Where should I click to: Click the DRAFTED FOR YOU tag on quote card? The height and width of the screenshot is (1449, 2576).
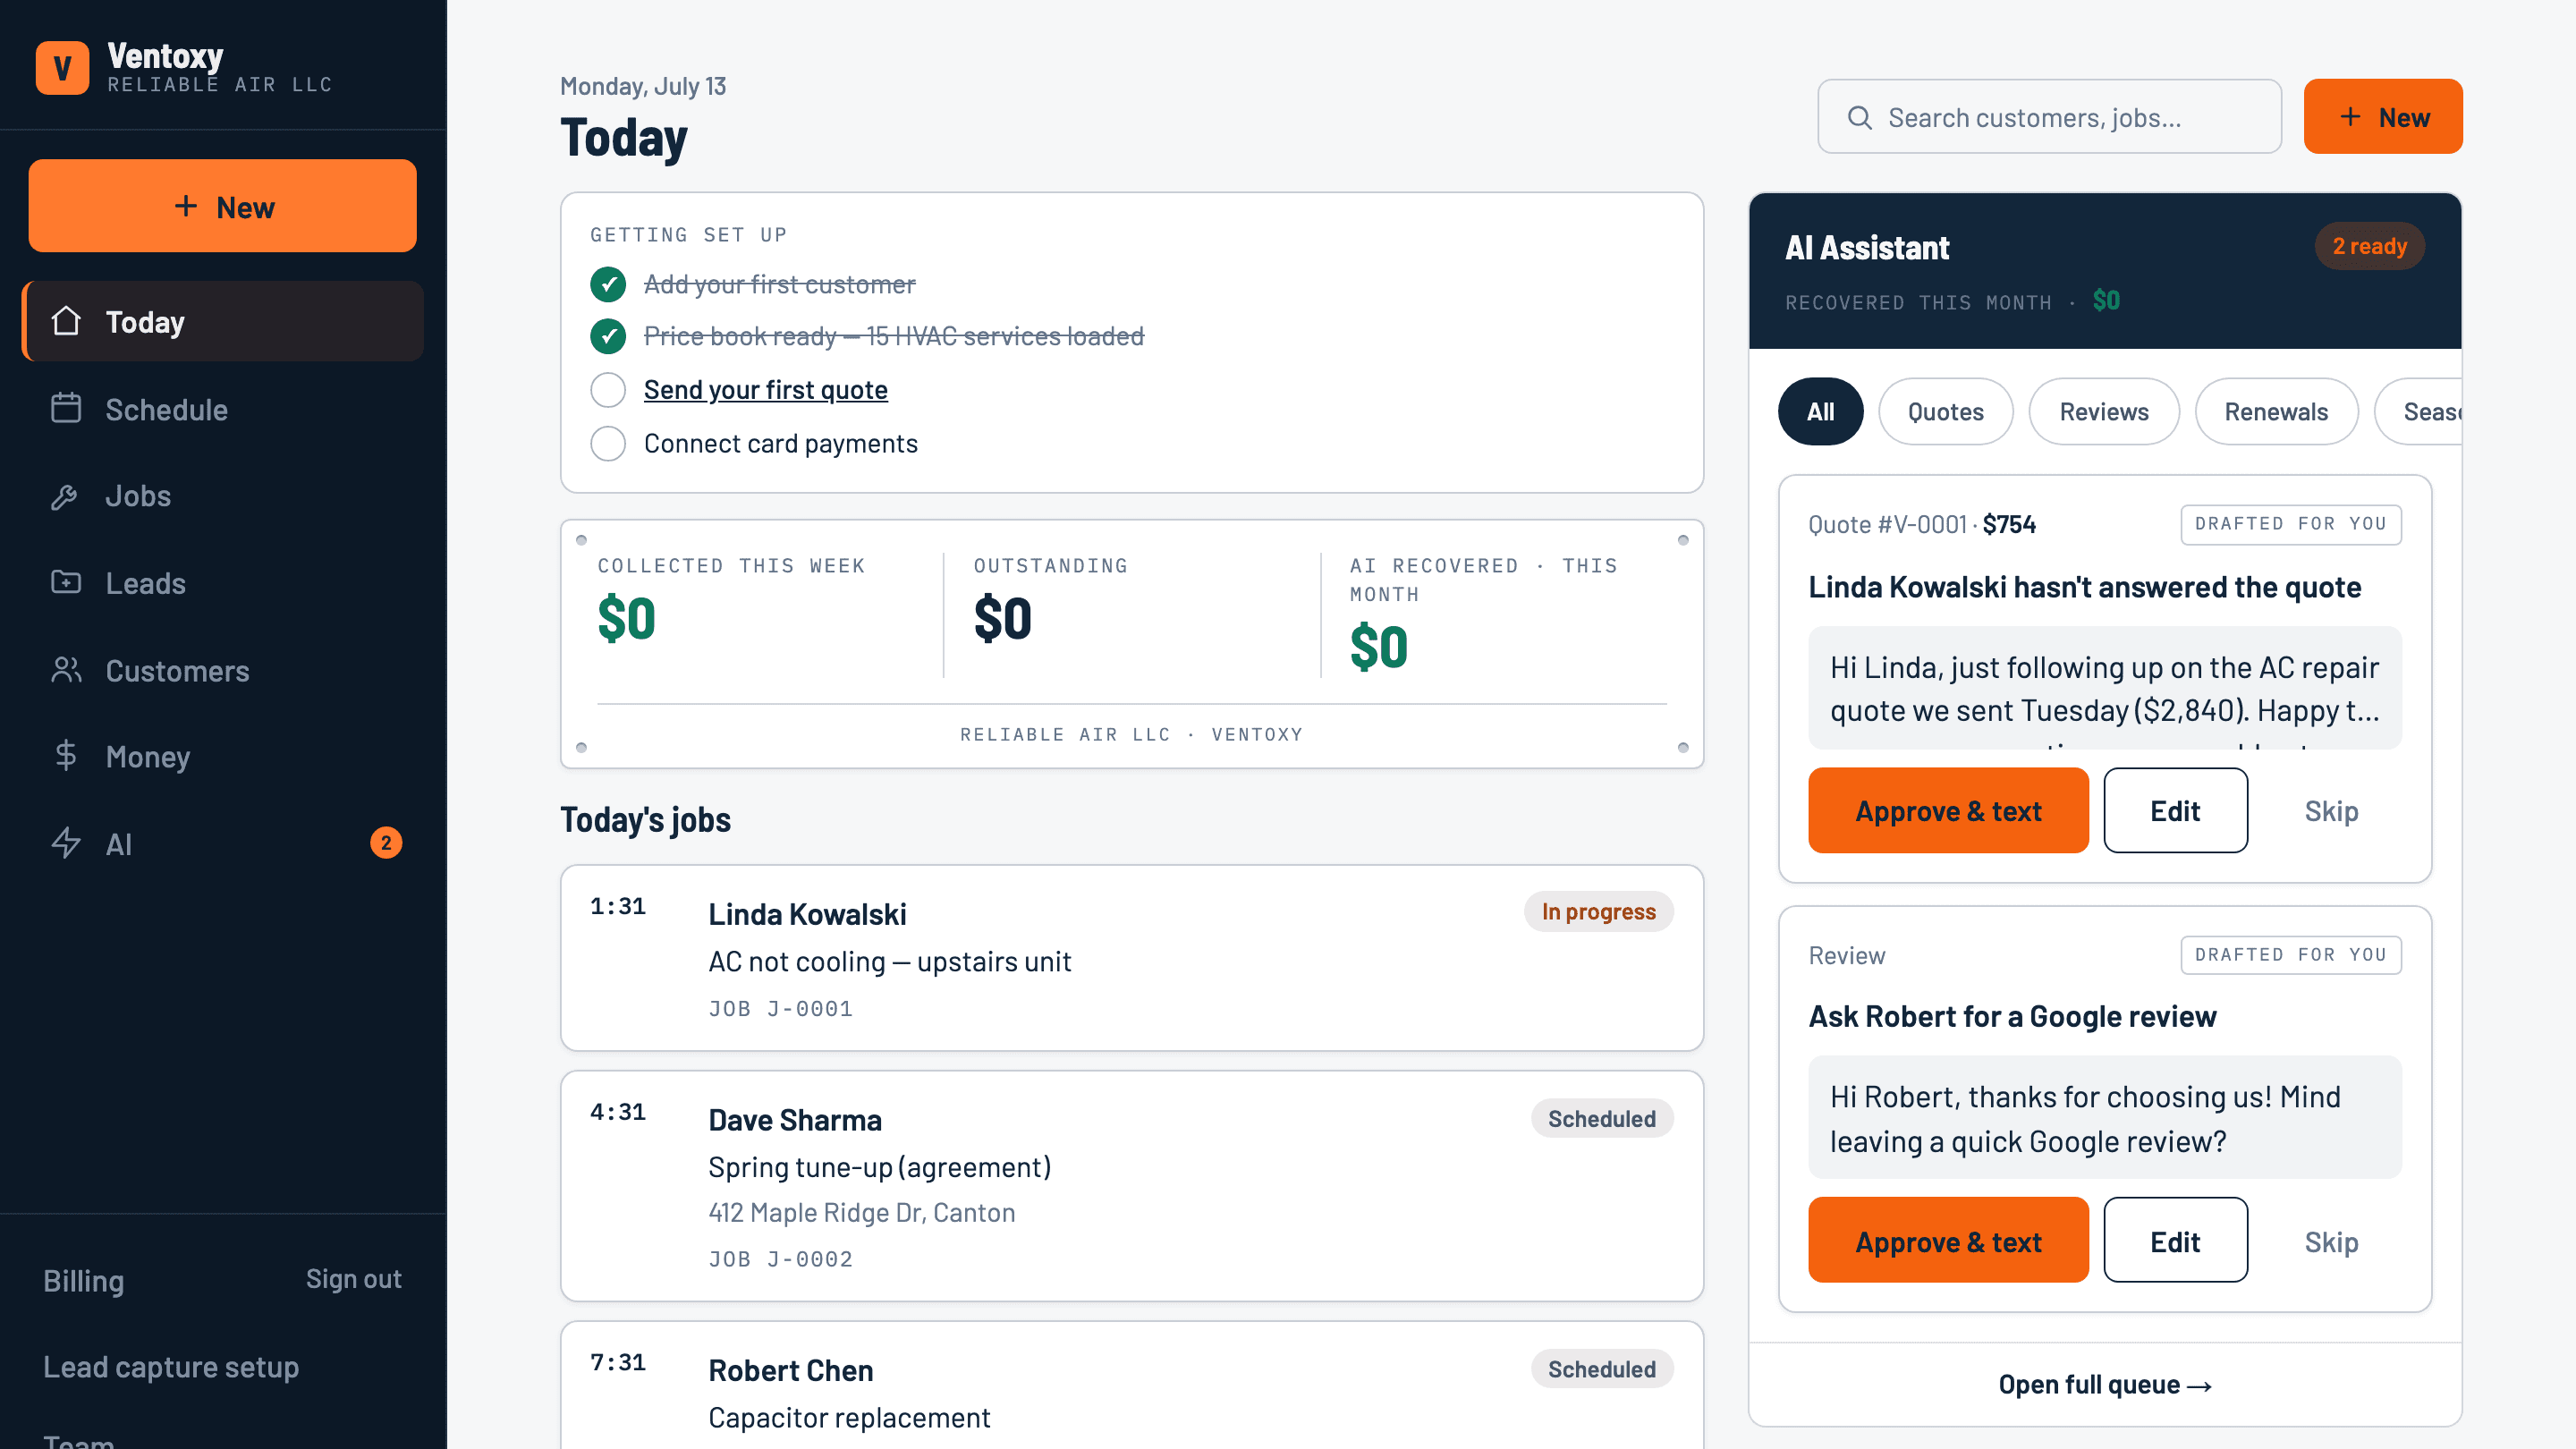[2290, 524]
